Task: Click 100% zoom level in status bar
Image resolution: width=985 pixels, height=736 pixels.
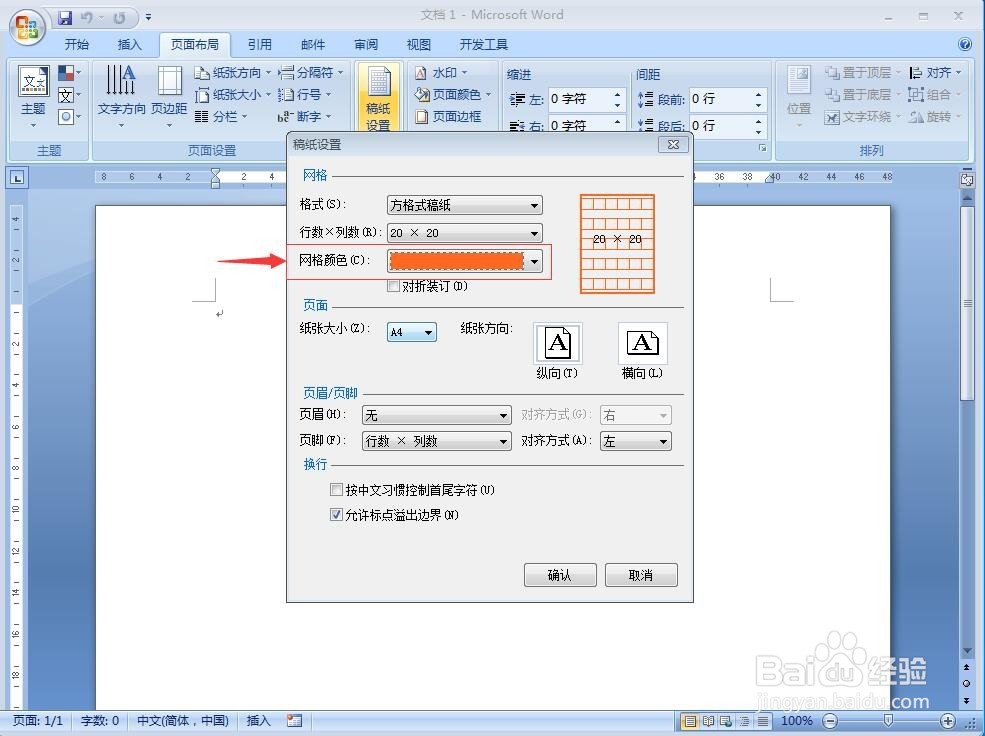Action: [797, 721]
